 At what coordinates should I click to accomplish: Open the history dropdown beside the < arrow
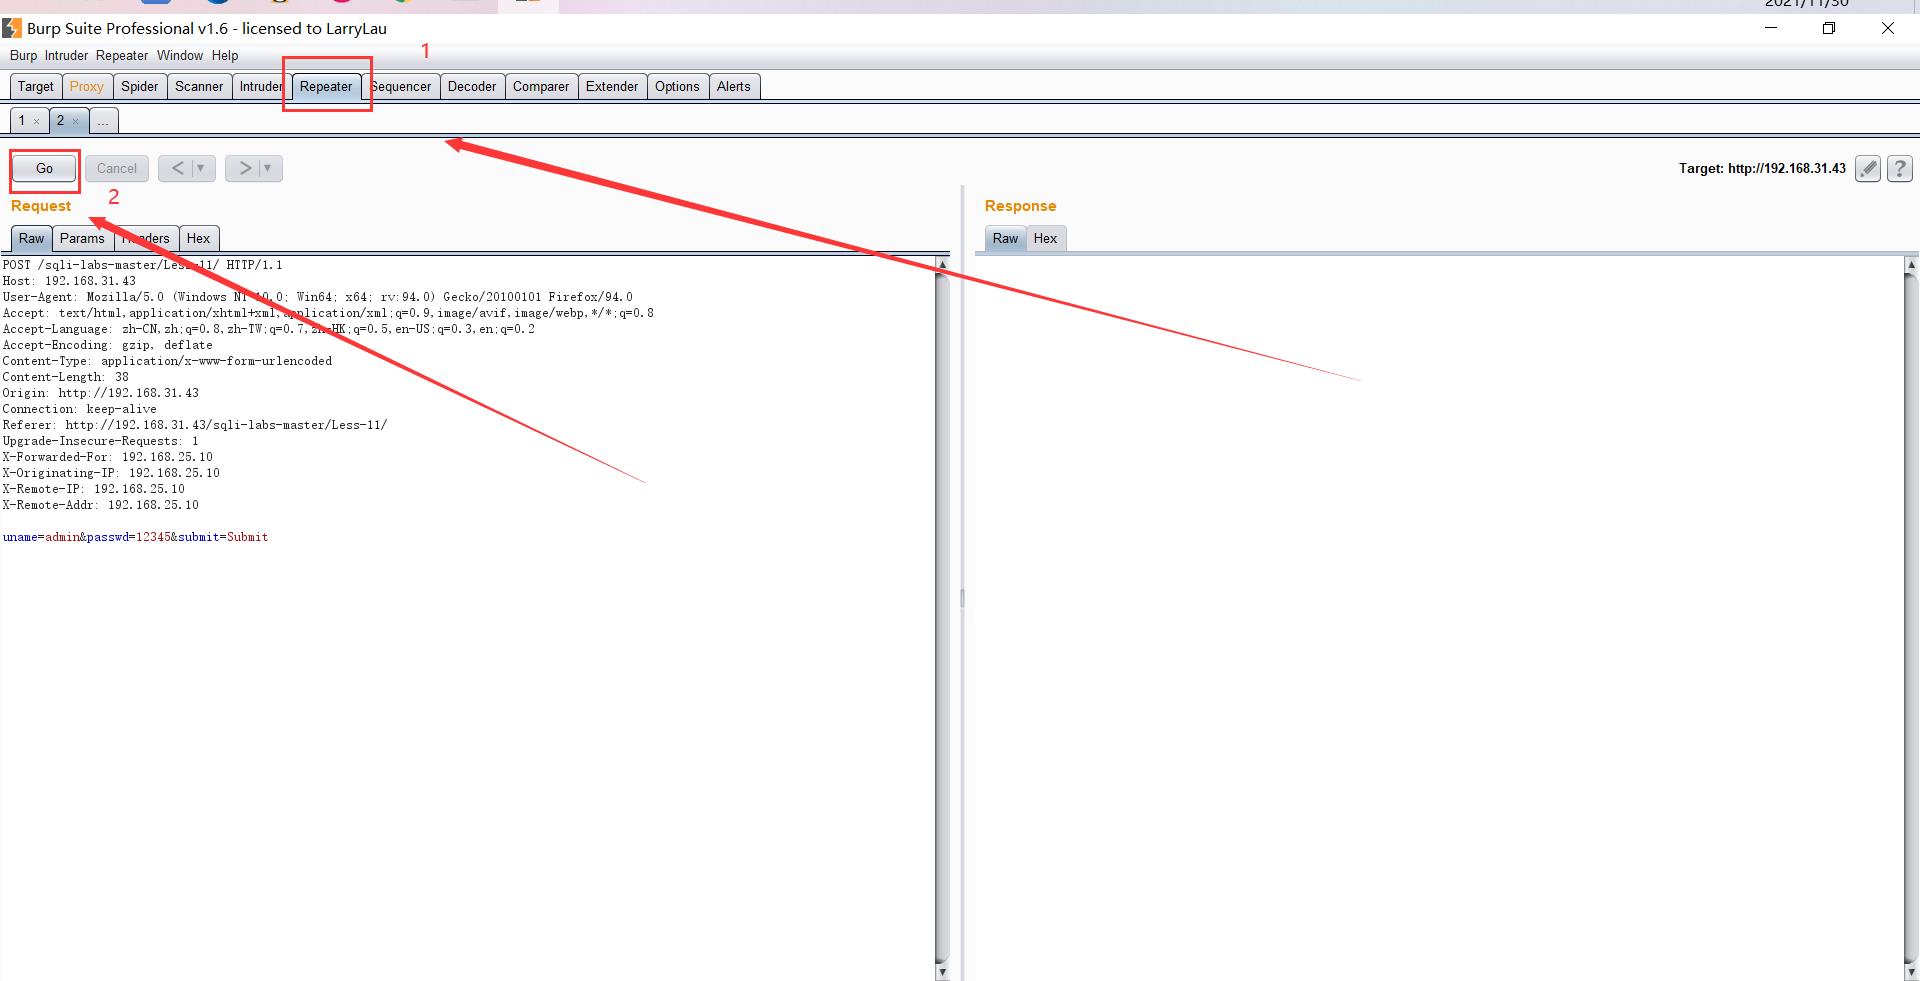201,168
